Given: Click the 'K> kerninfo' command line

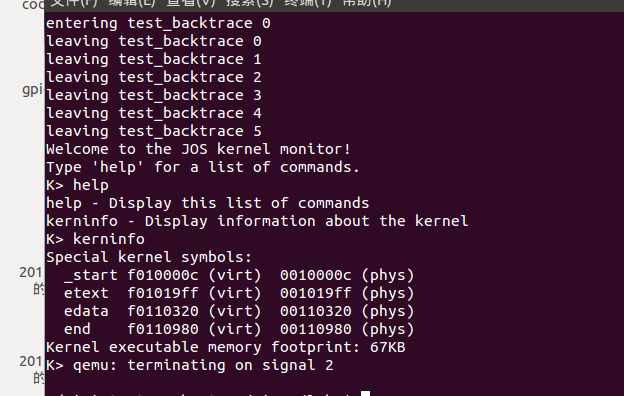Looking at the screenshot, I should (96, 239).
